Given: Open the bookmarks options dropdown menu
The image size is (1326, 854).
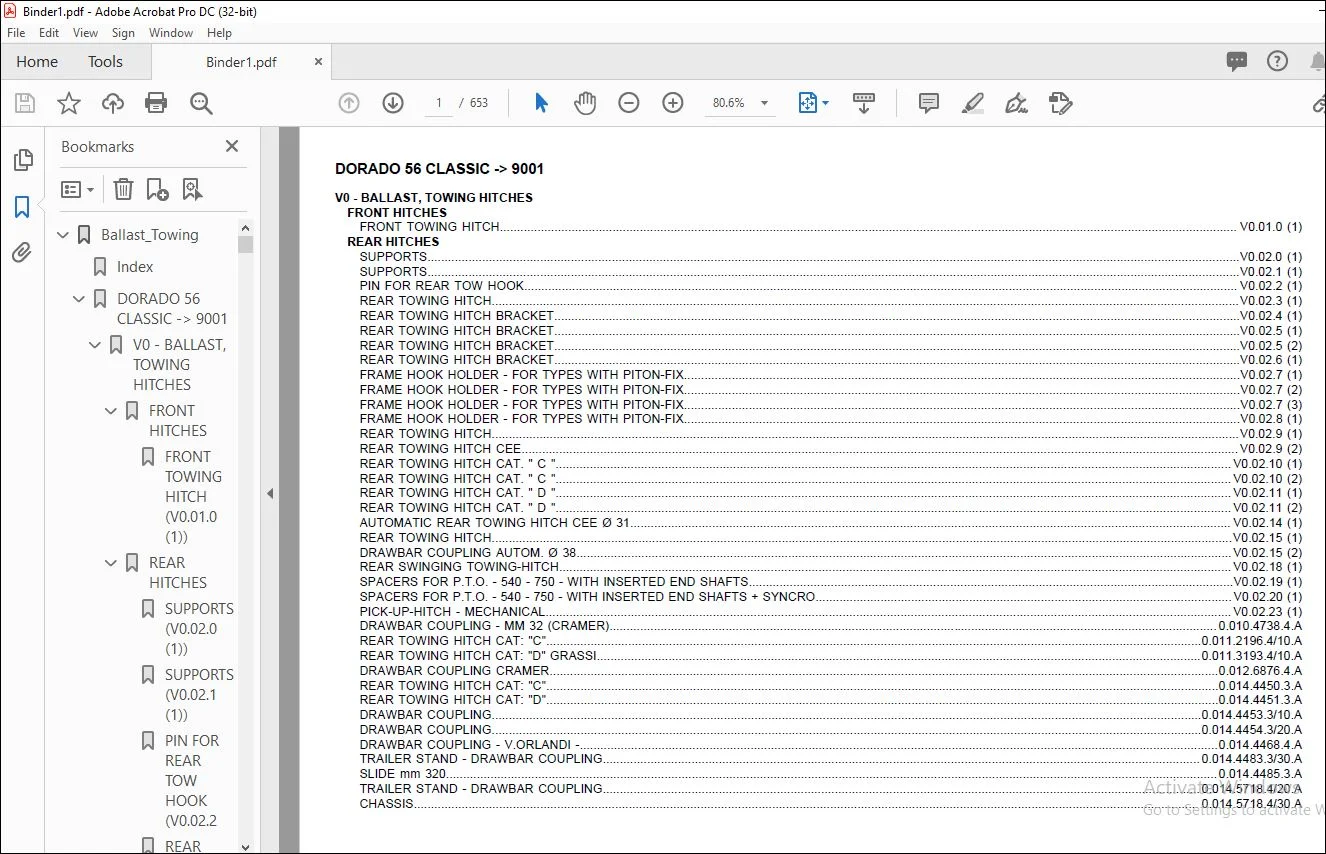Looking at the screenshot, I should tap(78, 189).
